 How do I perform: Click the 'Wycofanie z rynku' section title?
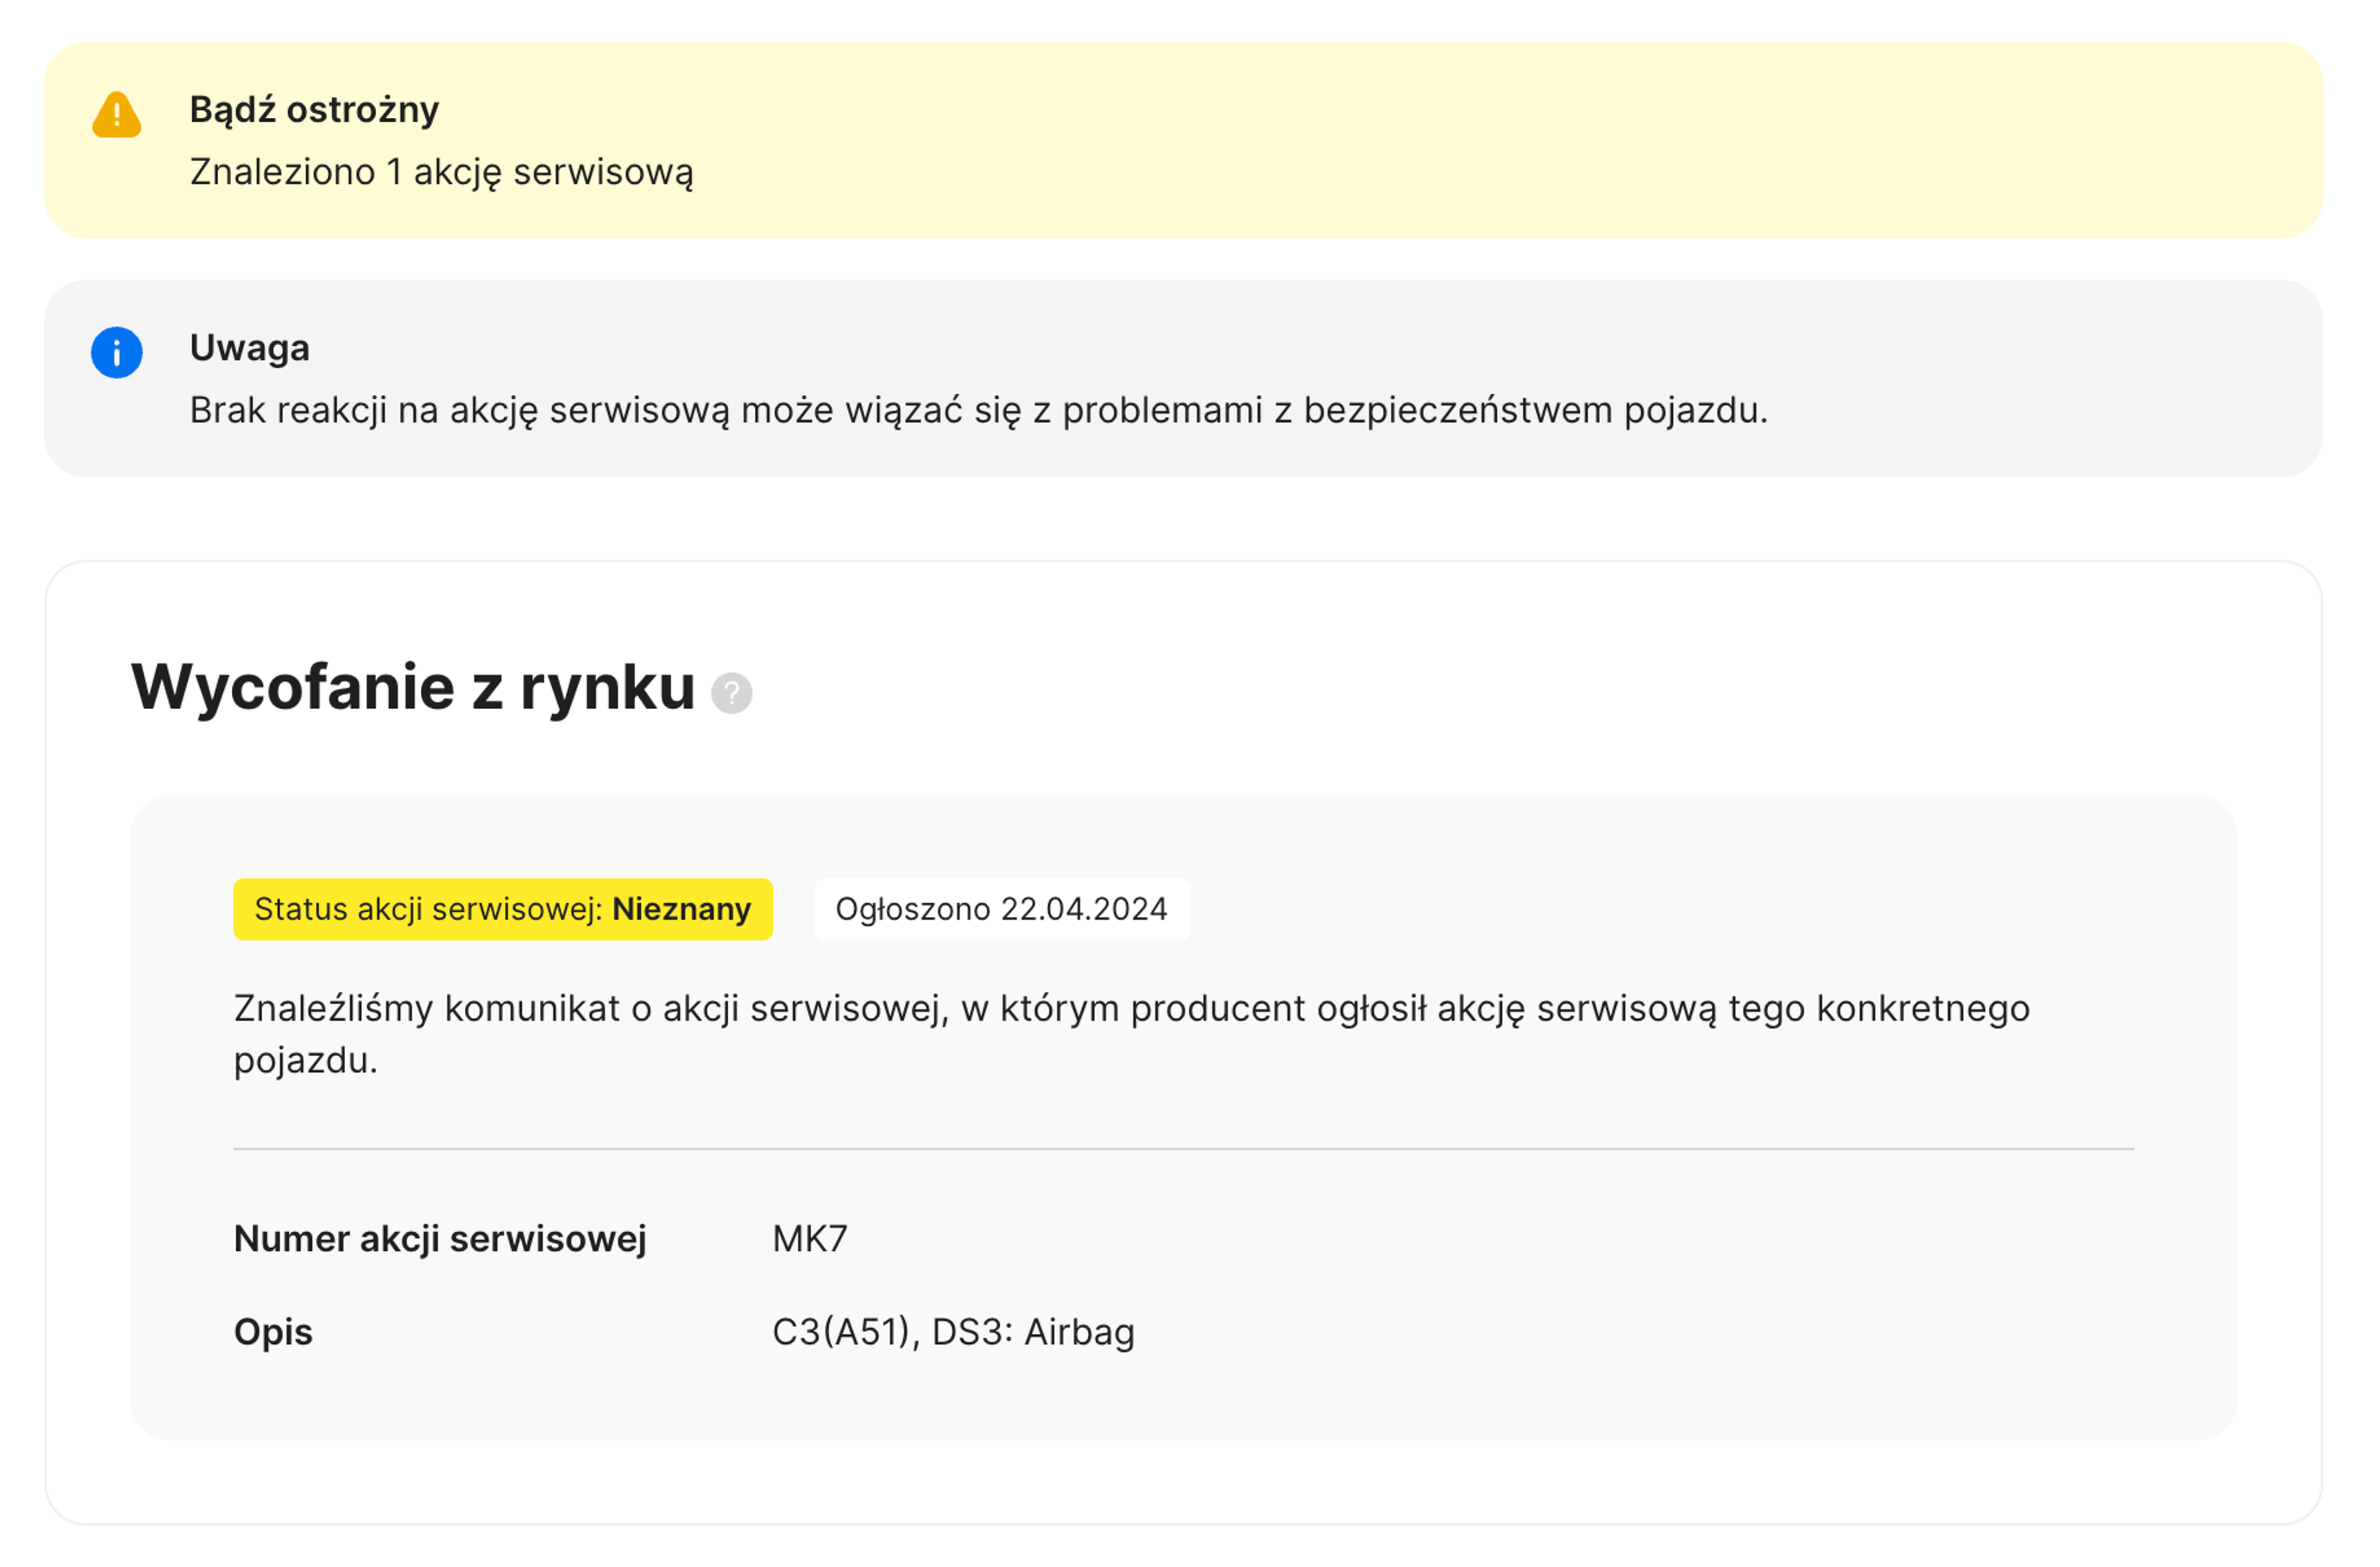tap(413, 687)
